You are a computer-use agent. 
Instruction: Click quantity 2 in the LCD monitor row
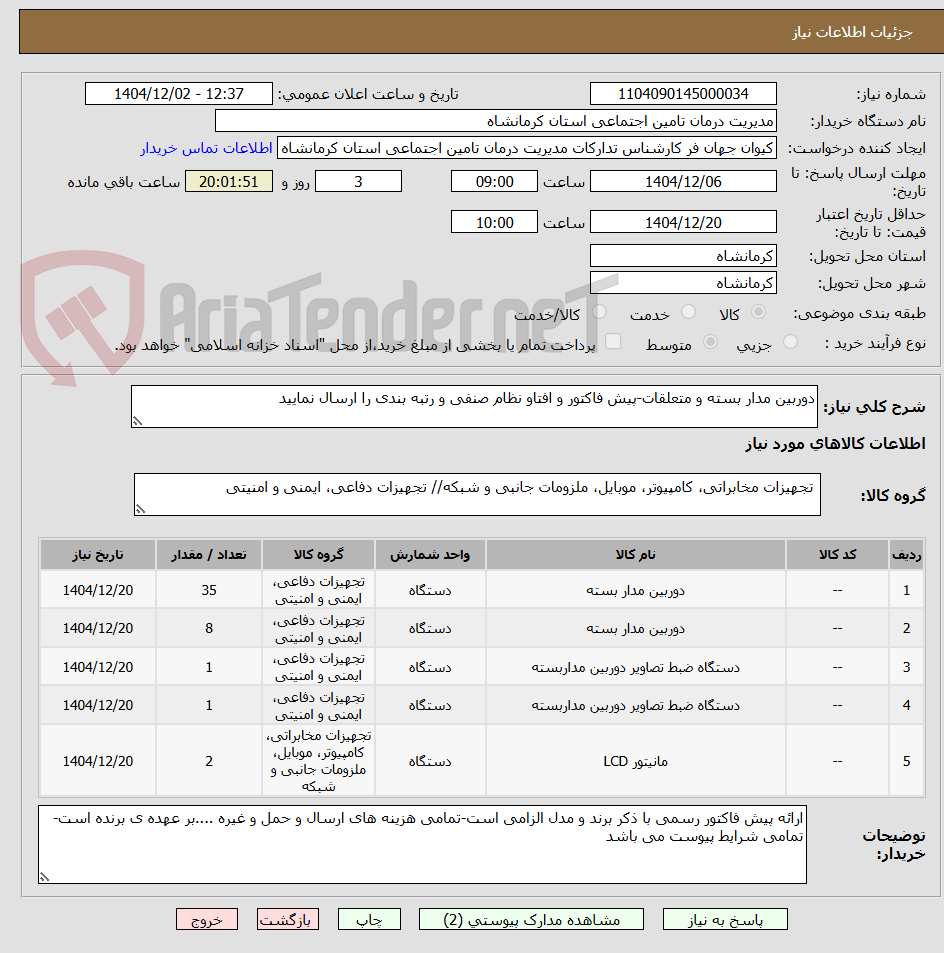click(208, 761)
